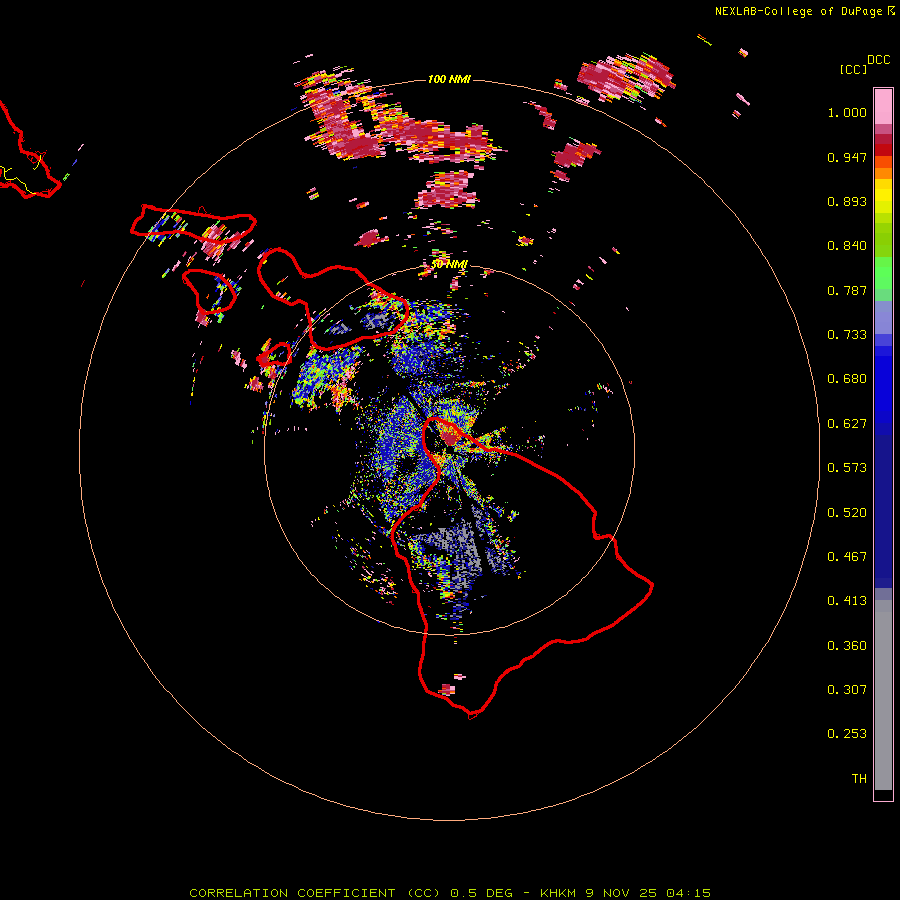Image resolution: width=900 pixels, height=900 pixels.
Task: Select the 1.000 legend value
Action: click(x=847, y=112)
